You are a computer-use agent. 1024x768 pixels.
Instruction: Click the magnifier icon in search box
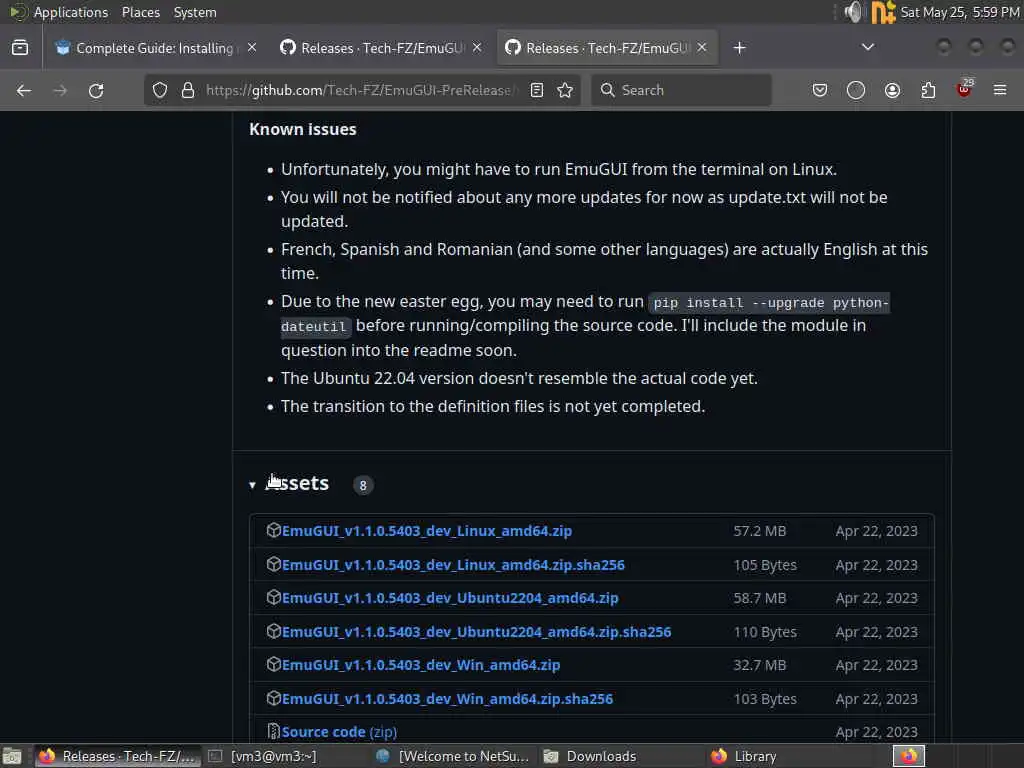[x=607, y=90]
